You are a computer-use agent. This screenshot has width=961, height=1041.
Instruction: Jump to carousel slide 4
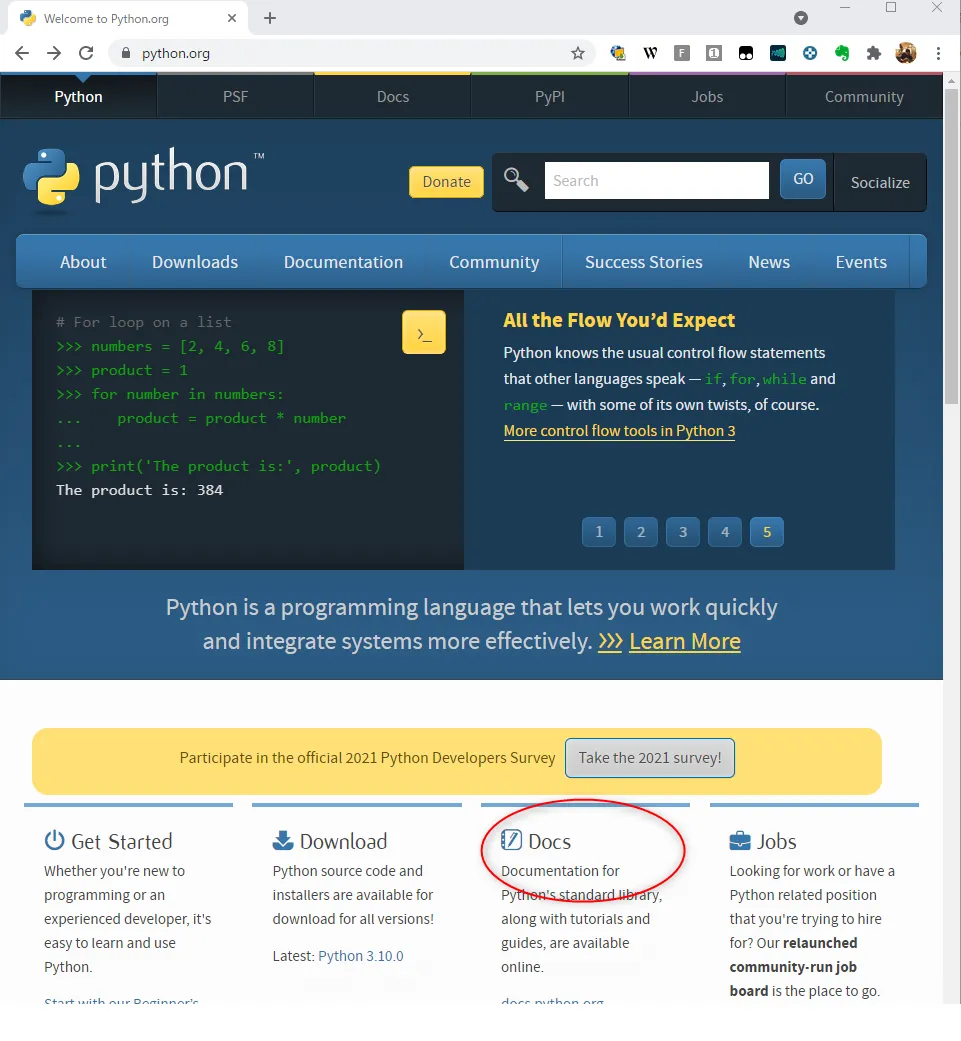725,532
